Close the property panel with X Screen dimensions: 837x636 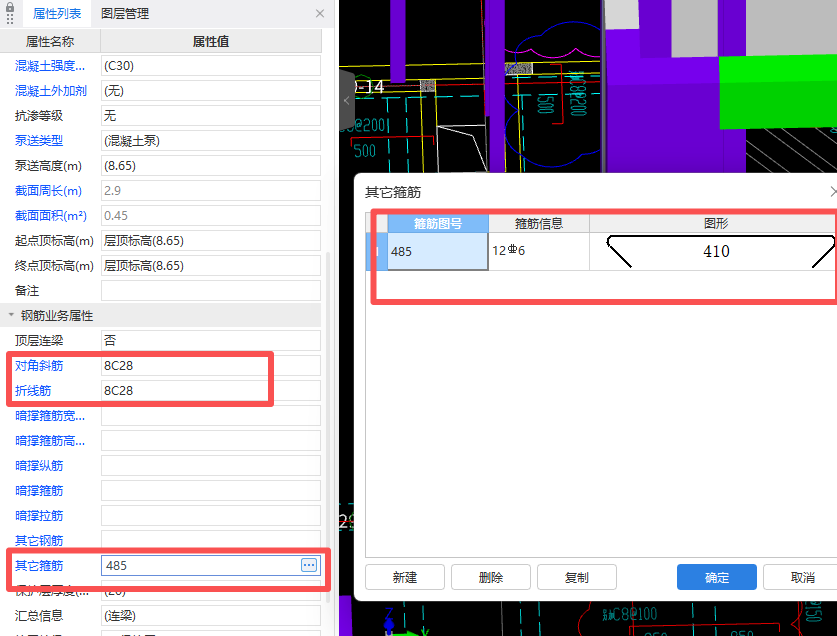tap(320, 13)
